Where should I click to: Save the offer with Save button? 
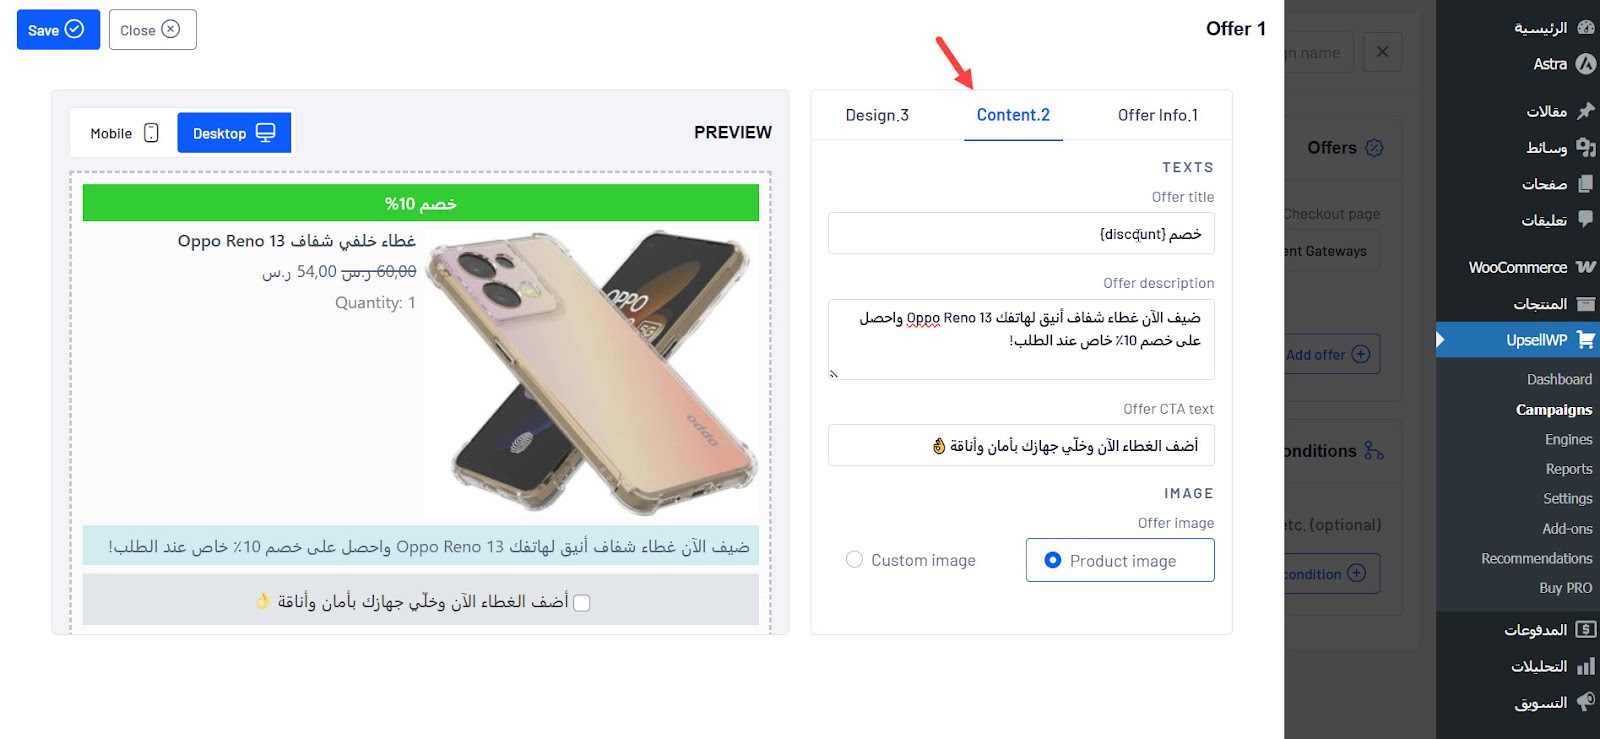coord(58,30)
